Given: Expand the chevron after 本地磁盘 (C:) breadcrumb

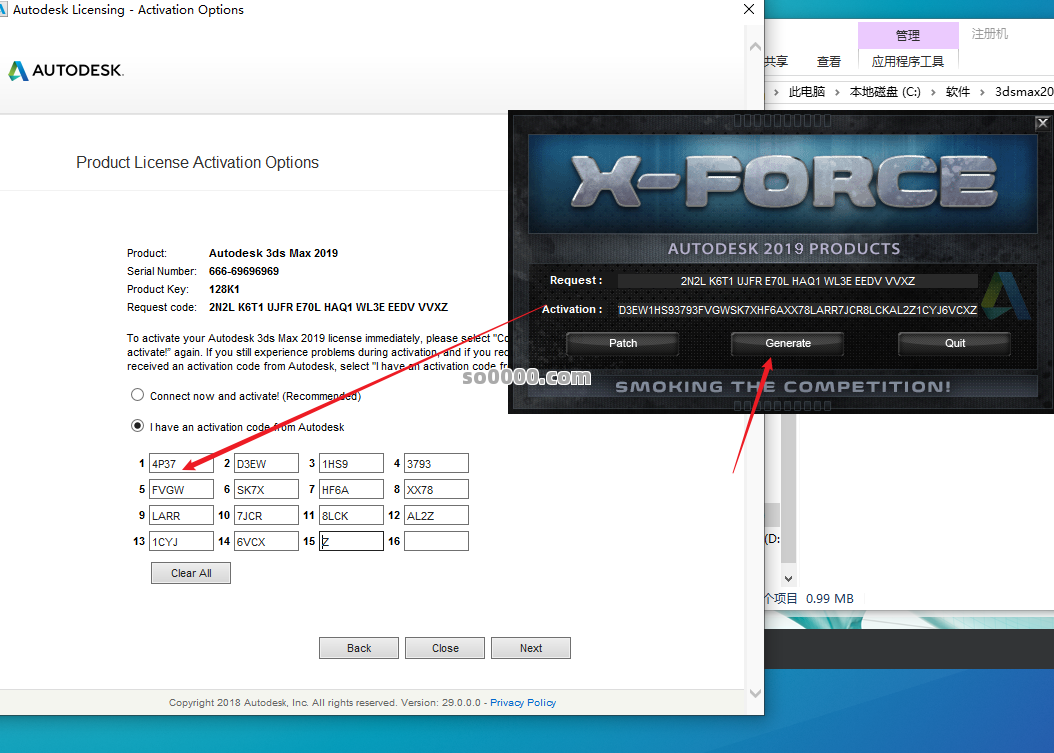Looking at the screenshot, I should pyautogui.click(x=933, y=92).
